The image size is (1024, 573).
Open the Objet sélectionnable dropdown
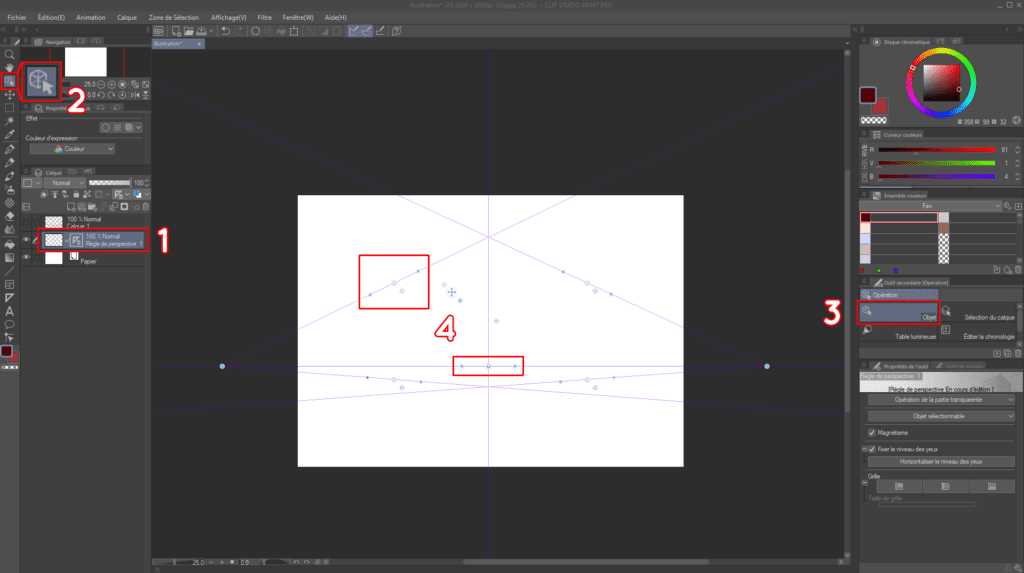tap(941, 416)
